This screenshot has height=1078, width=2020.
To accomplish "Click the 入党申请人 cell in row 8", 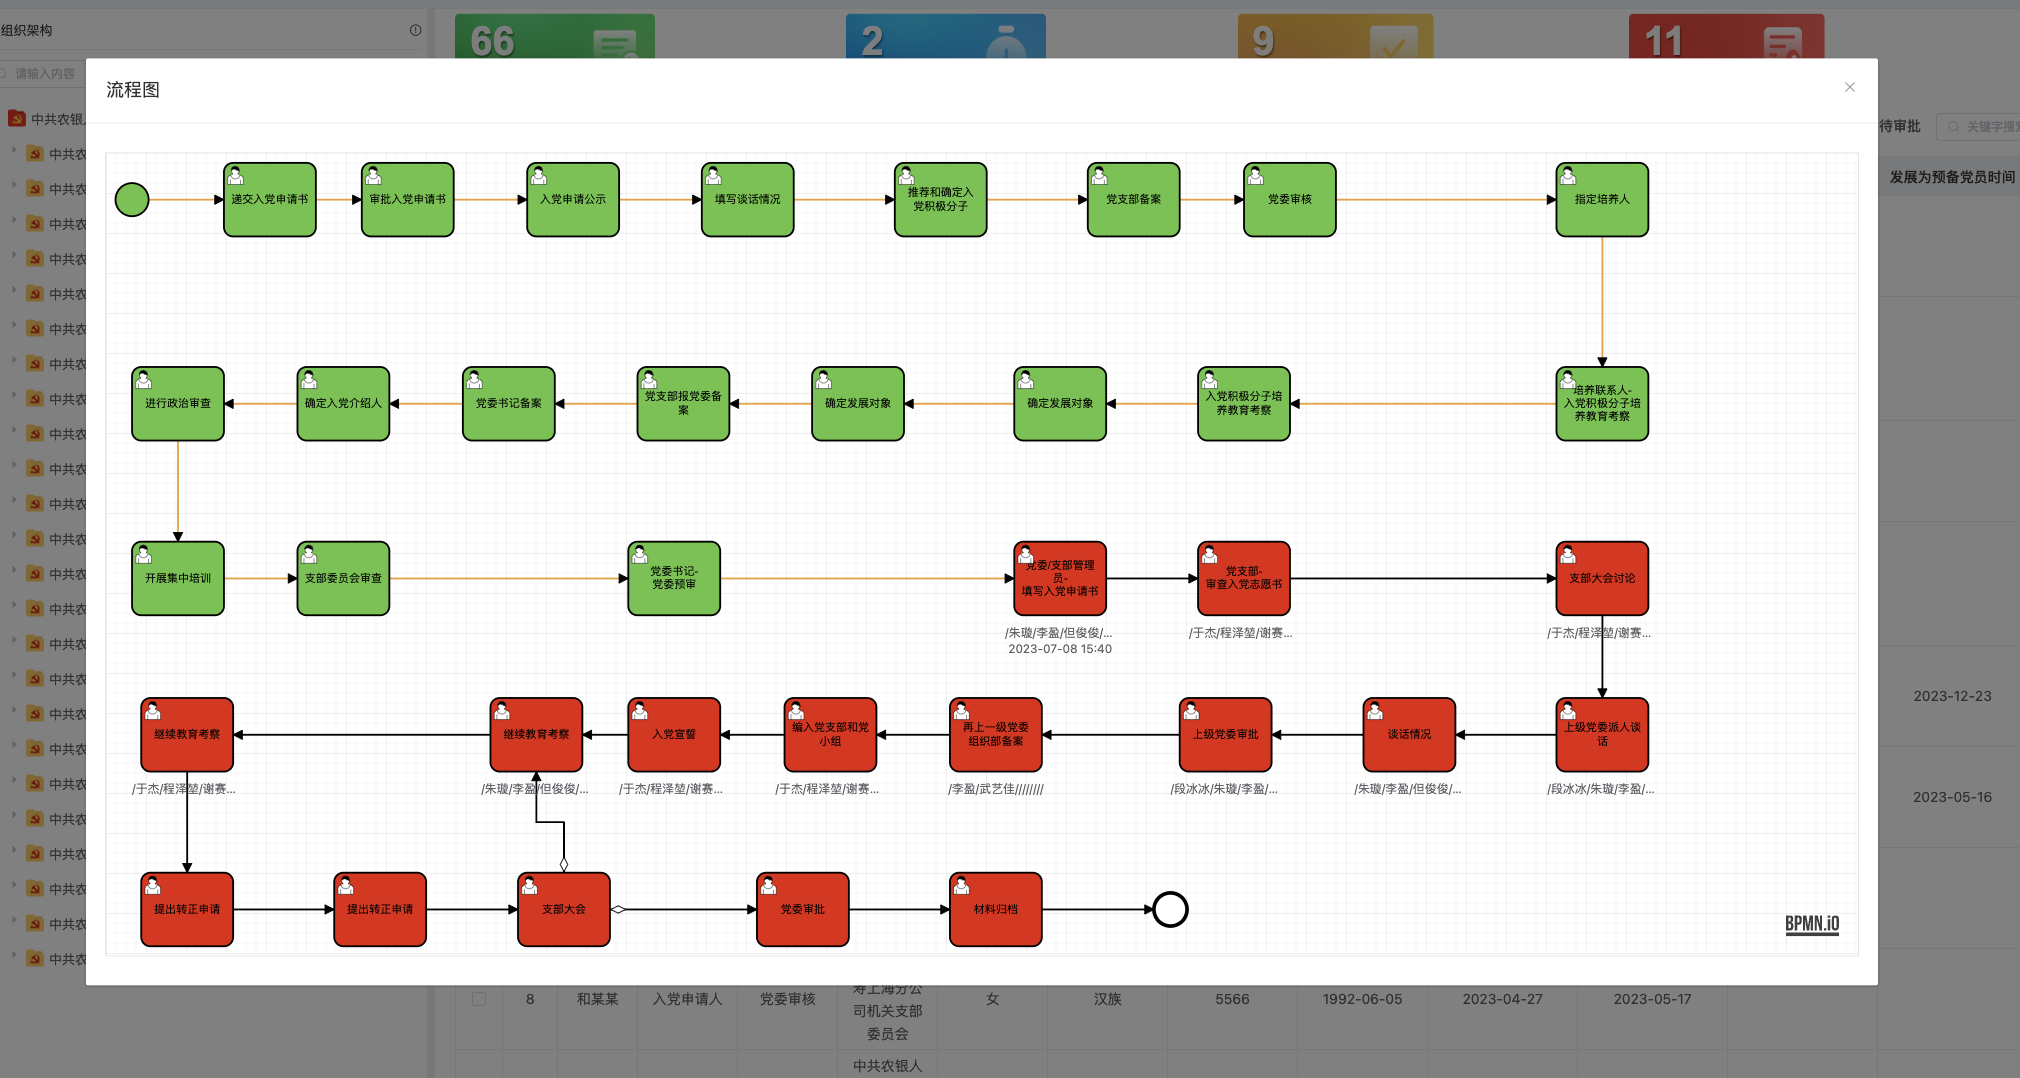I will pos(688,999).
